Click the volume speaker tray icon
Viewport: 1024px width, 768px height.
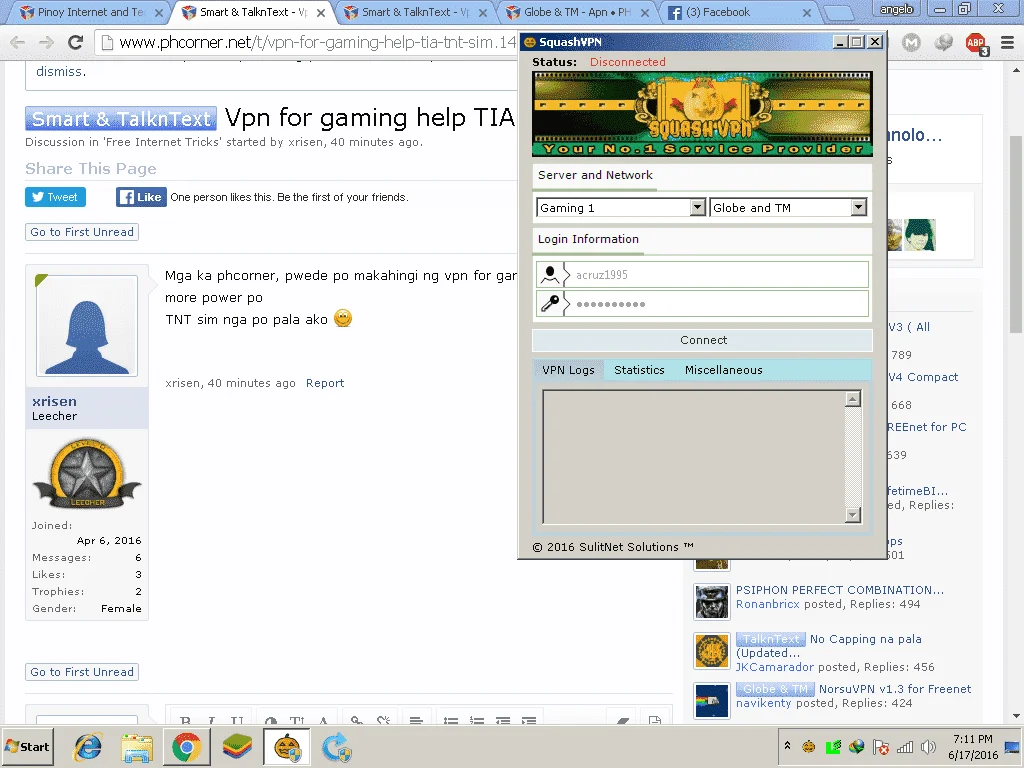[x=927, y=746]
